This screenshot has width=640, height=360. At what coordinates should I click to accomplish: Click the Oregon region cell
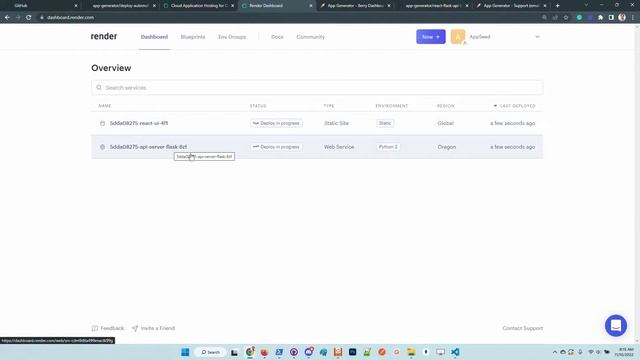click(447, 147)
